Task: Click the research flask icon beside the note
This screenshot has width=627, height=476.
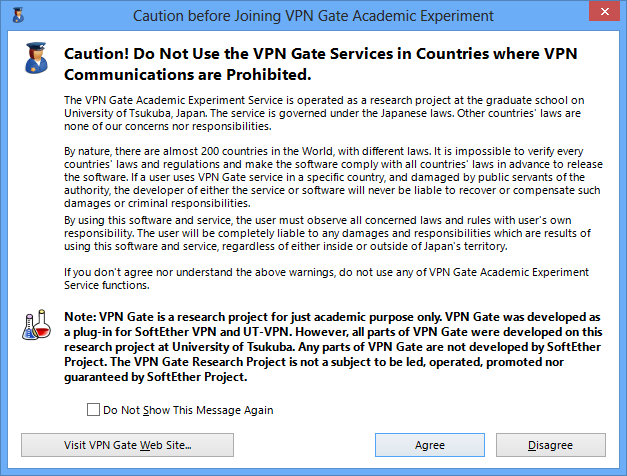Action: click(36, 325)
